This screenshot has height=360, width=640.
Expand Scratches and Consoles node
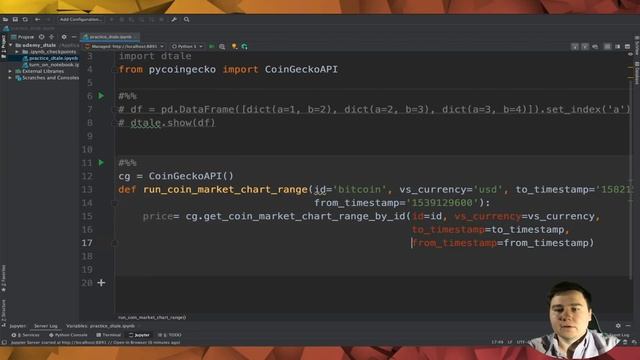(x=11, y=78)
